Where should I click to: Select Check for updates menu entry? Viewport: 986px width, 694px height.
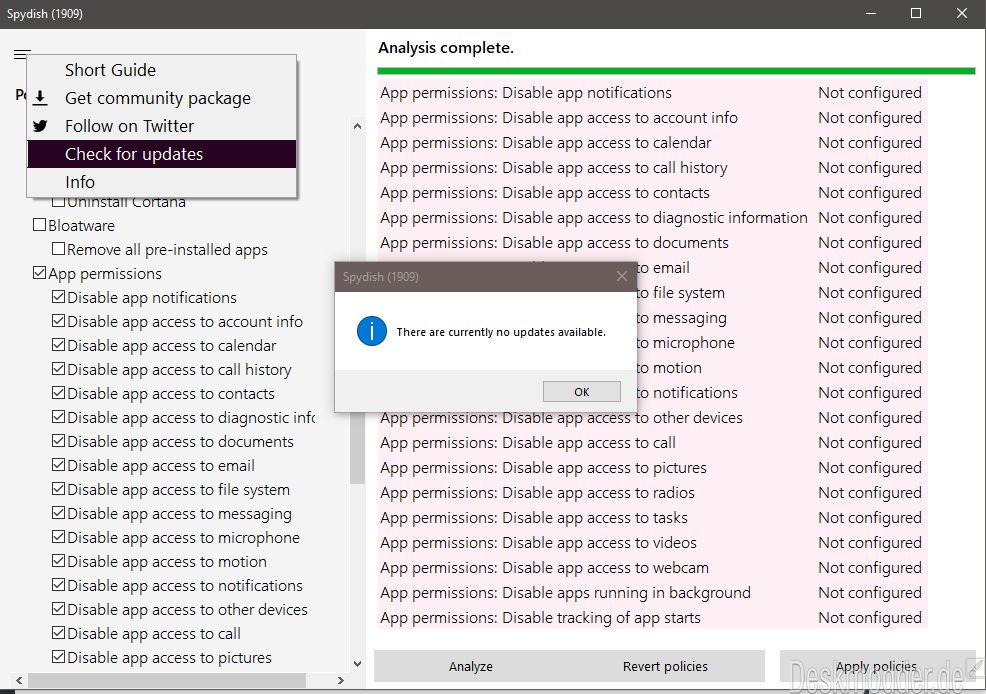[x=162, y=154]
